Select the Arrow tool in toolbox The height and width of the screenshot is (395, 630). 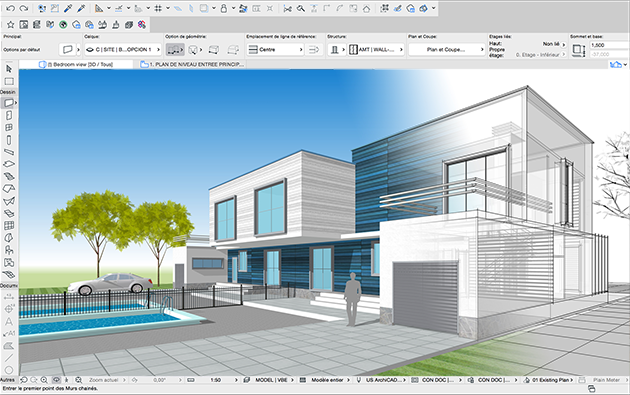[9, 69]
